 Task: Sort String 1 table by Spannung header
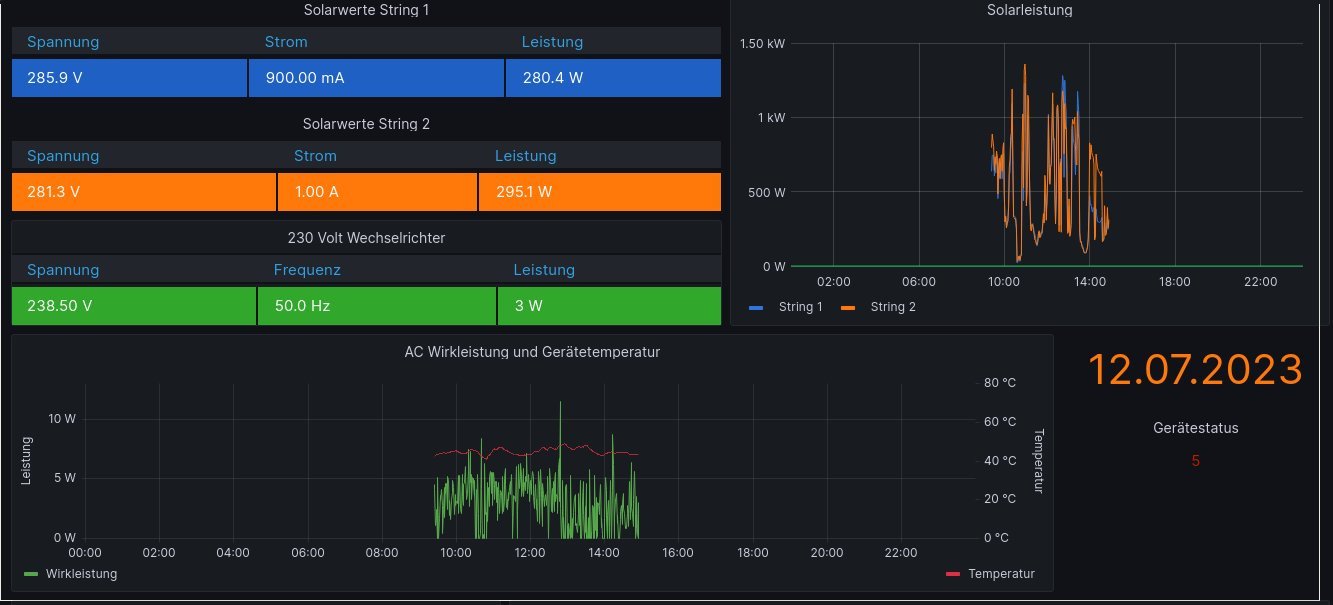point(63,42)
